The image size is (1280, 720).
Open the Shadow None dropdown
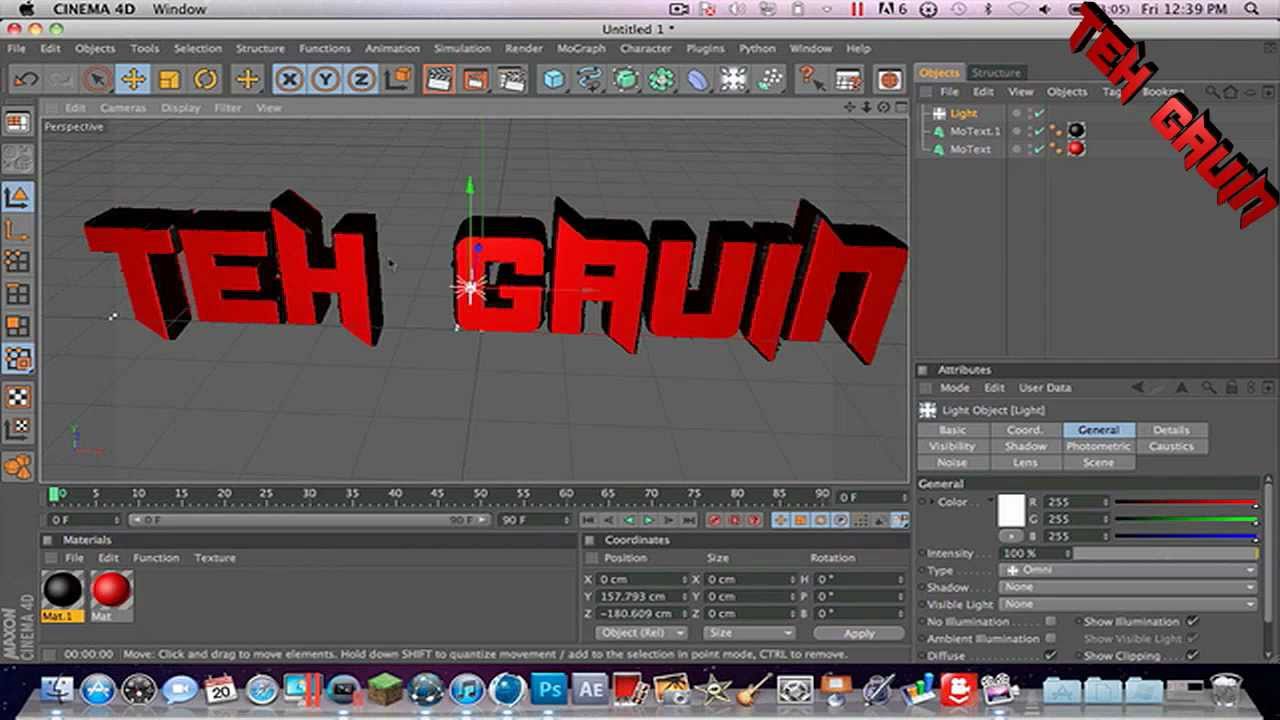(1128, 587)
